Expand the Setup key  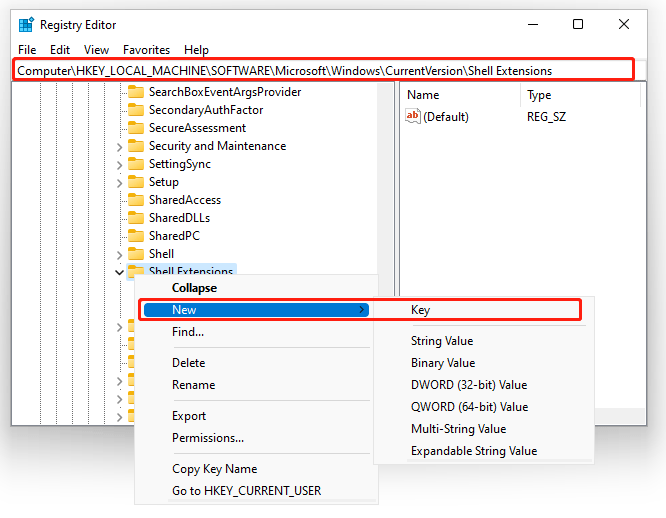coord(119,183)
